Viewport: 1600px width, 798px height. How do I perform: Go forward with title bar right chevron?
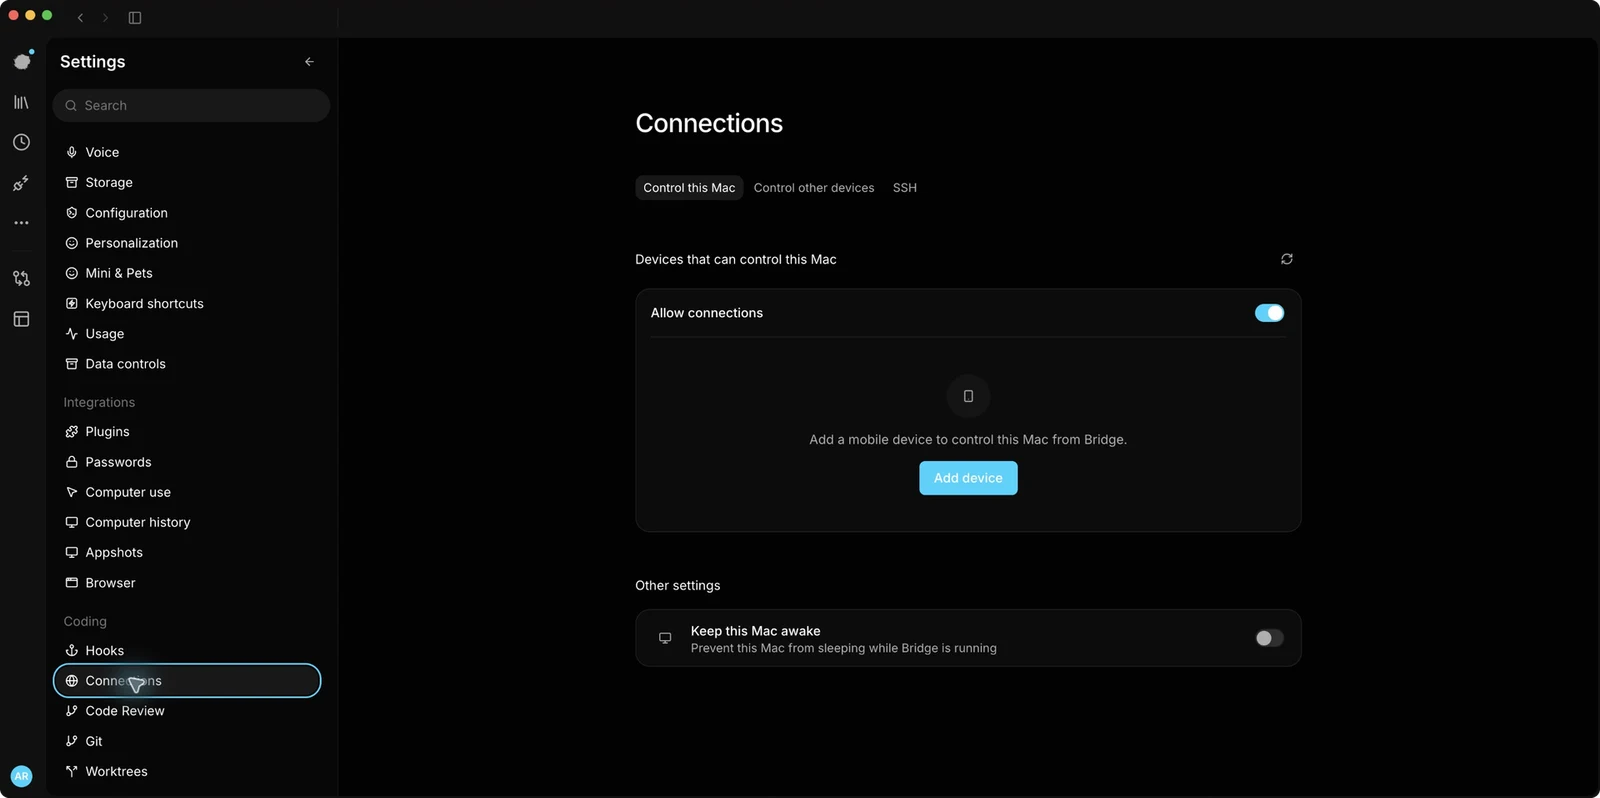coord(105,18)
